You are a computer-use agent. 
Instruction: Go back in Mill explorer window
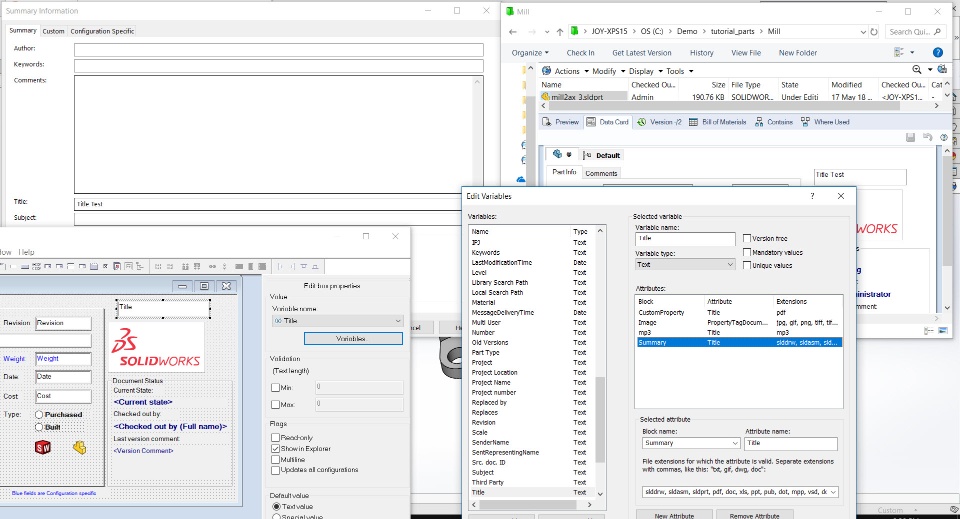512,31
